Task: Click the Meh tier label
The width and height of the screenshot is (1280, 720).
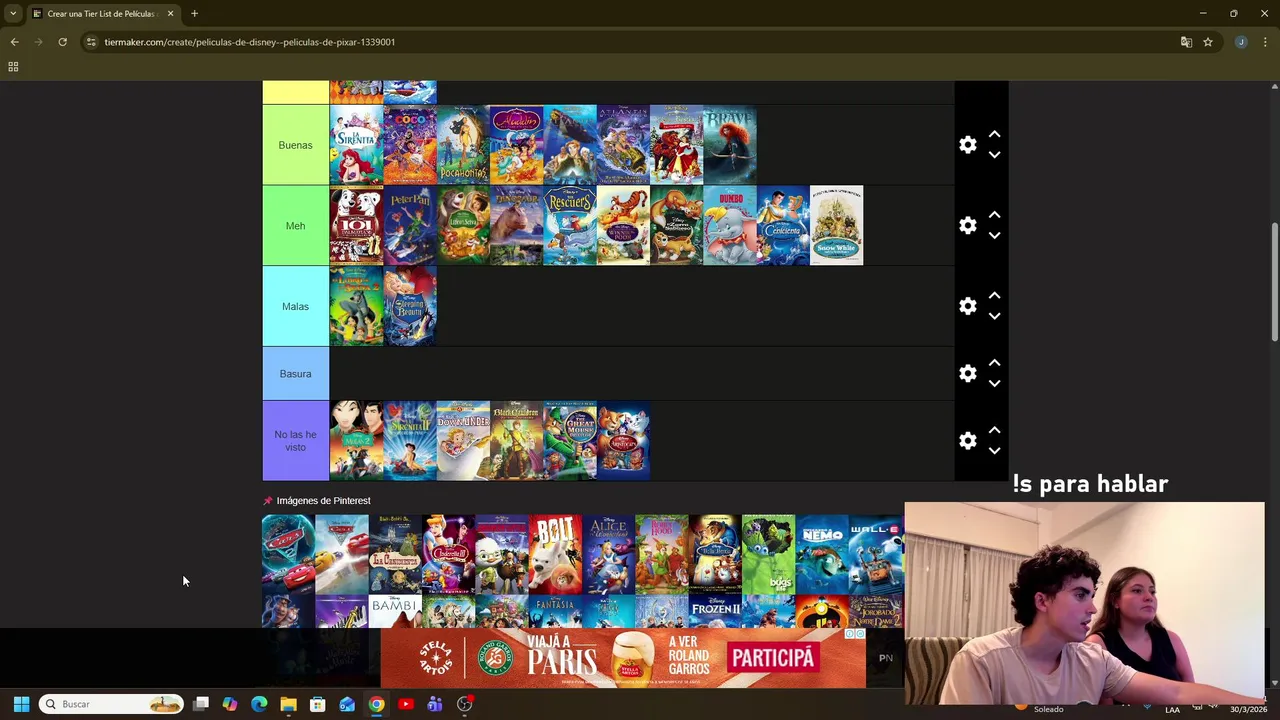Action: 295,226
